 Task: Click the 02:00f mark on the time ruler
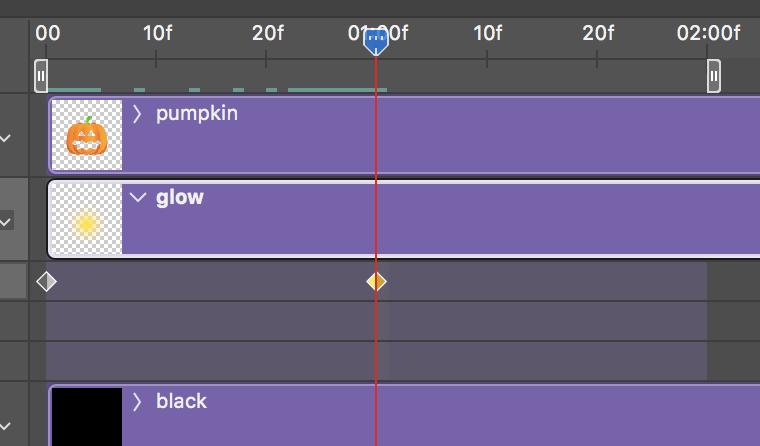(708, 33)
